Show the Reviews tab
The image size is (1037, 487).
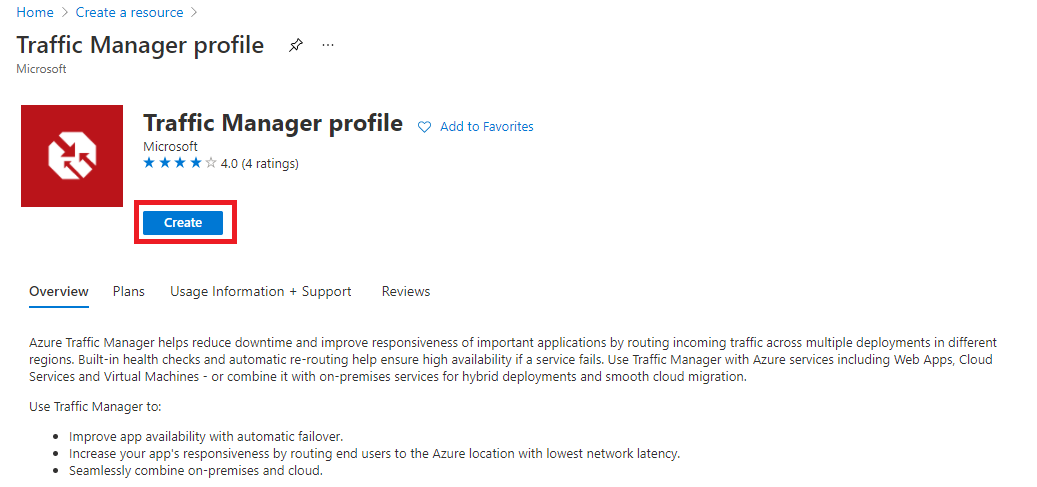click(406, 292)
